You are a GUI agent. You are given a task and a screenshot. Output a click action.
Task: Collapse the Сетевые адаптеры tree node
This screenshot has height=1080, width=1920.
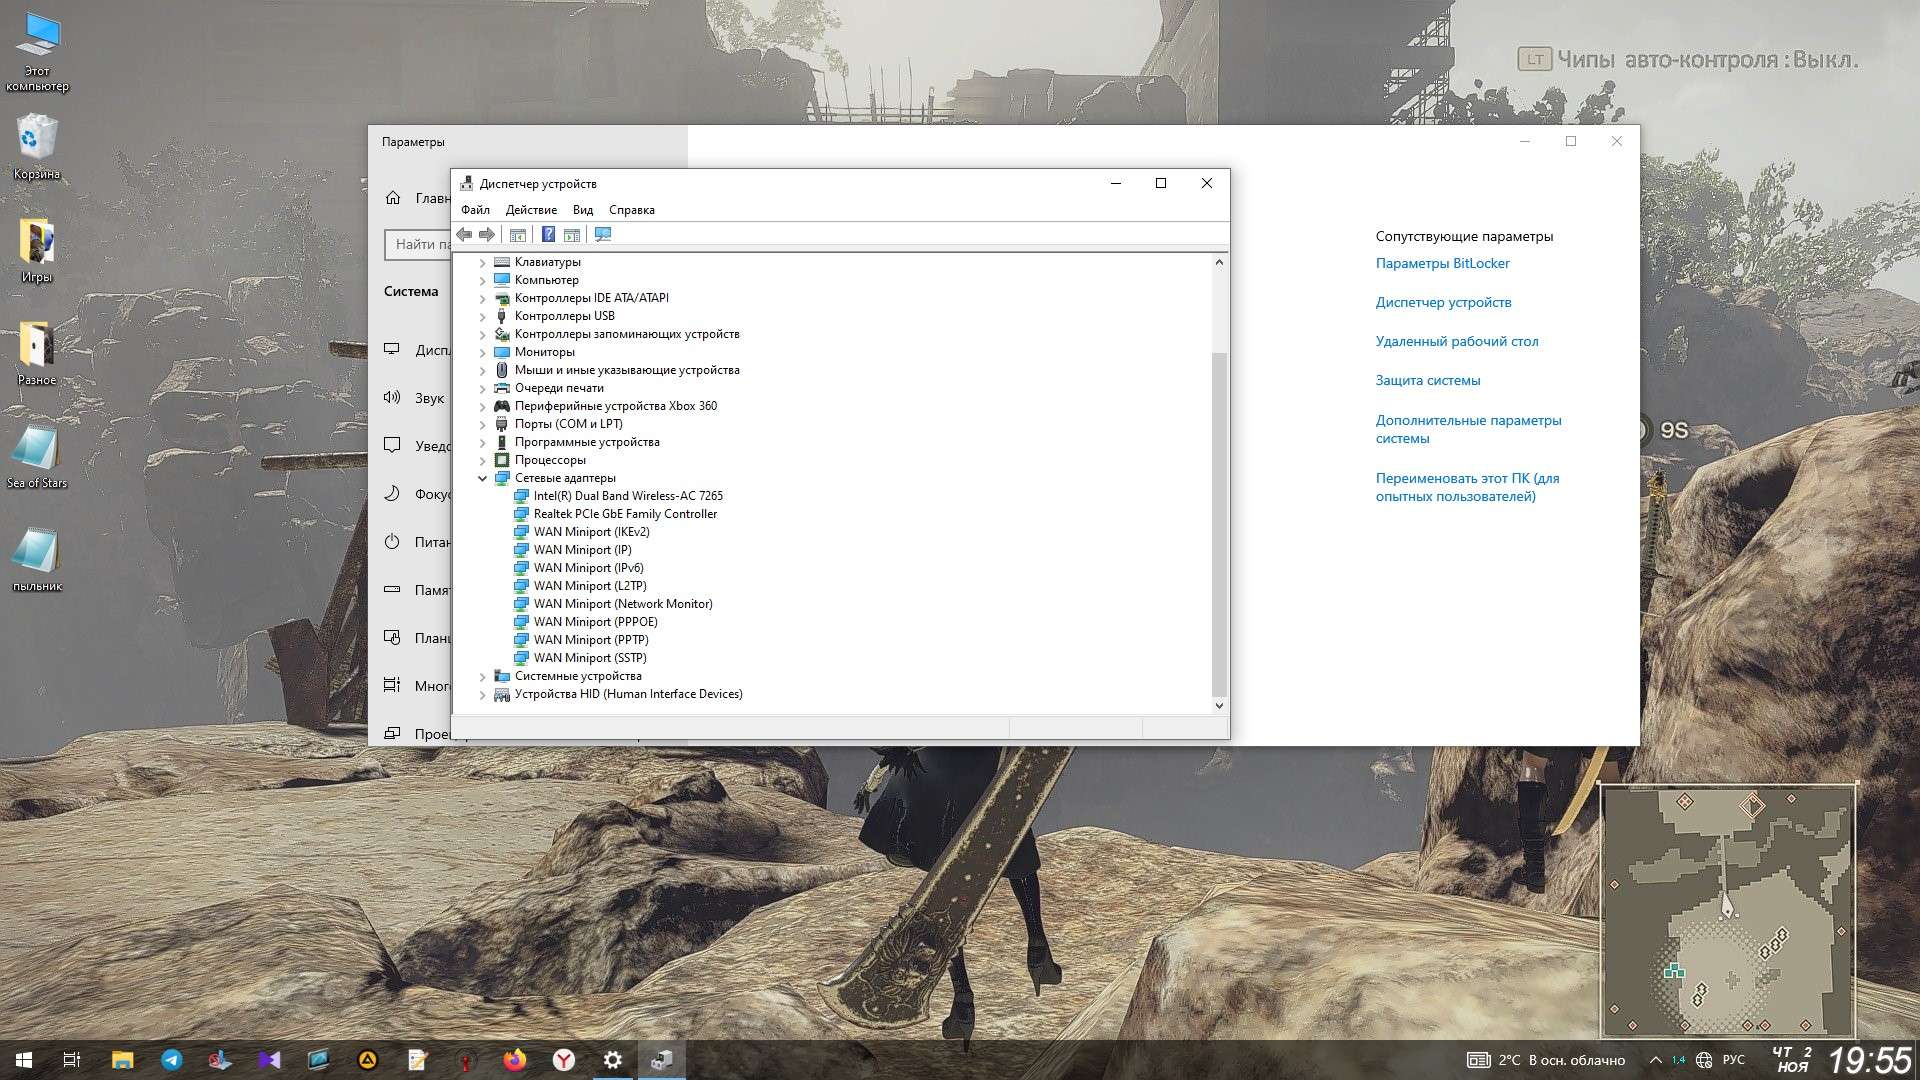click(482, 478)
